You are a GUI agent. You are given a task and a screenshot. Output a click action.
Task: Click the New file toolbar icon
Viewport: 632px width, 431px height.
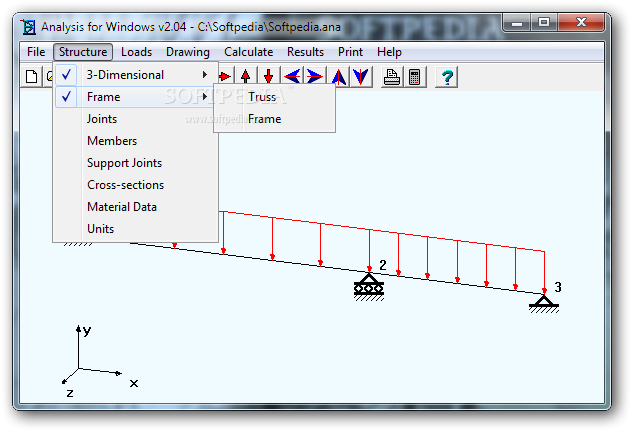tap(31, 76)
